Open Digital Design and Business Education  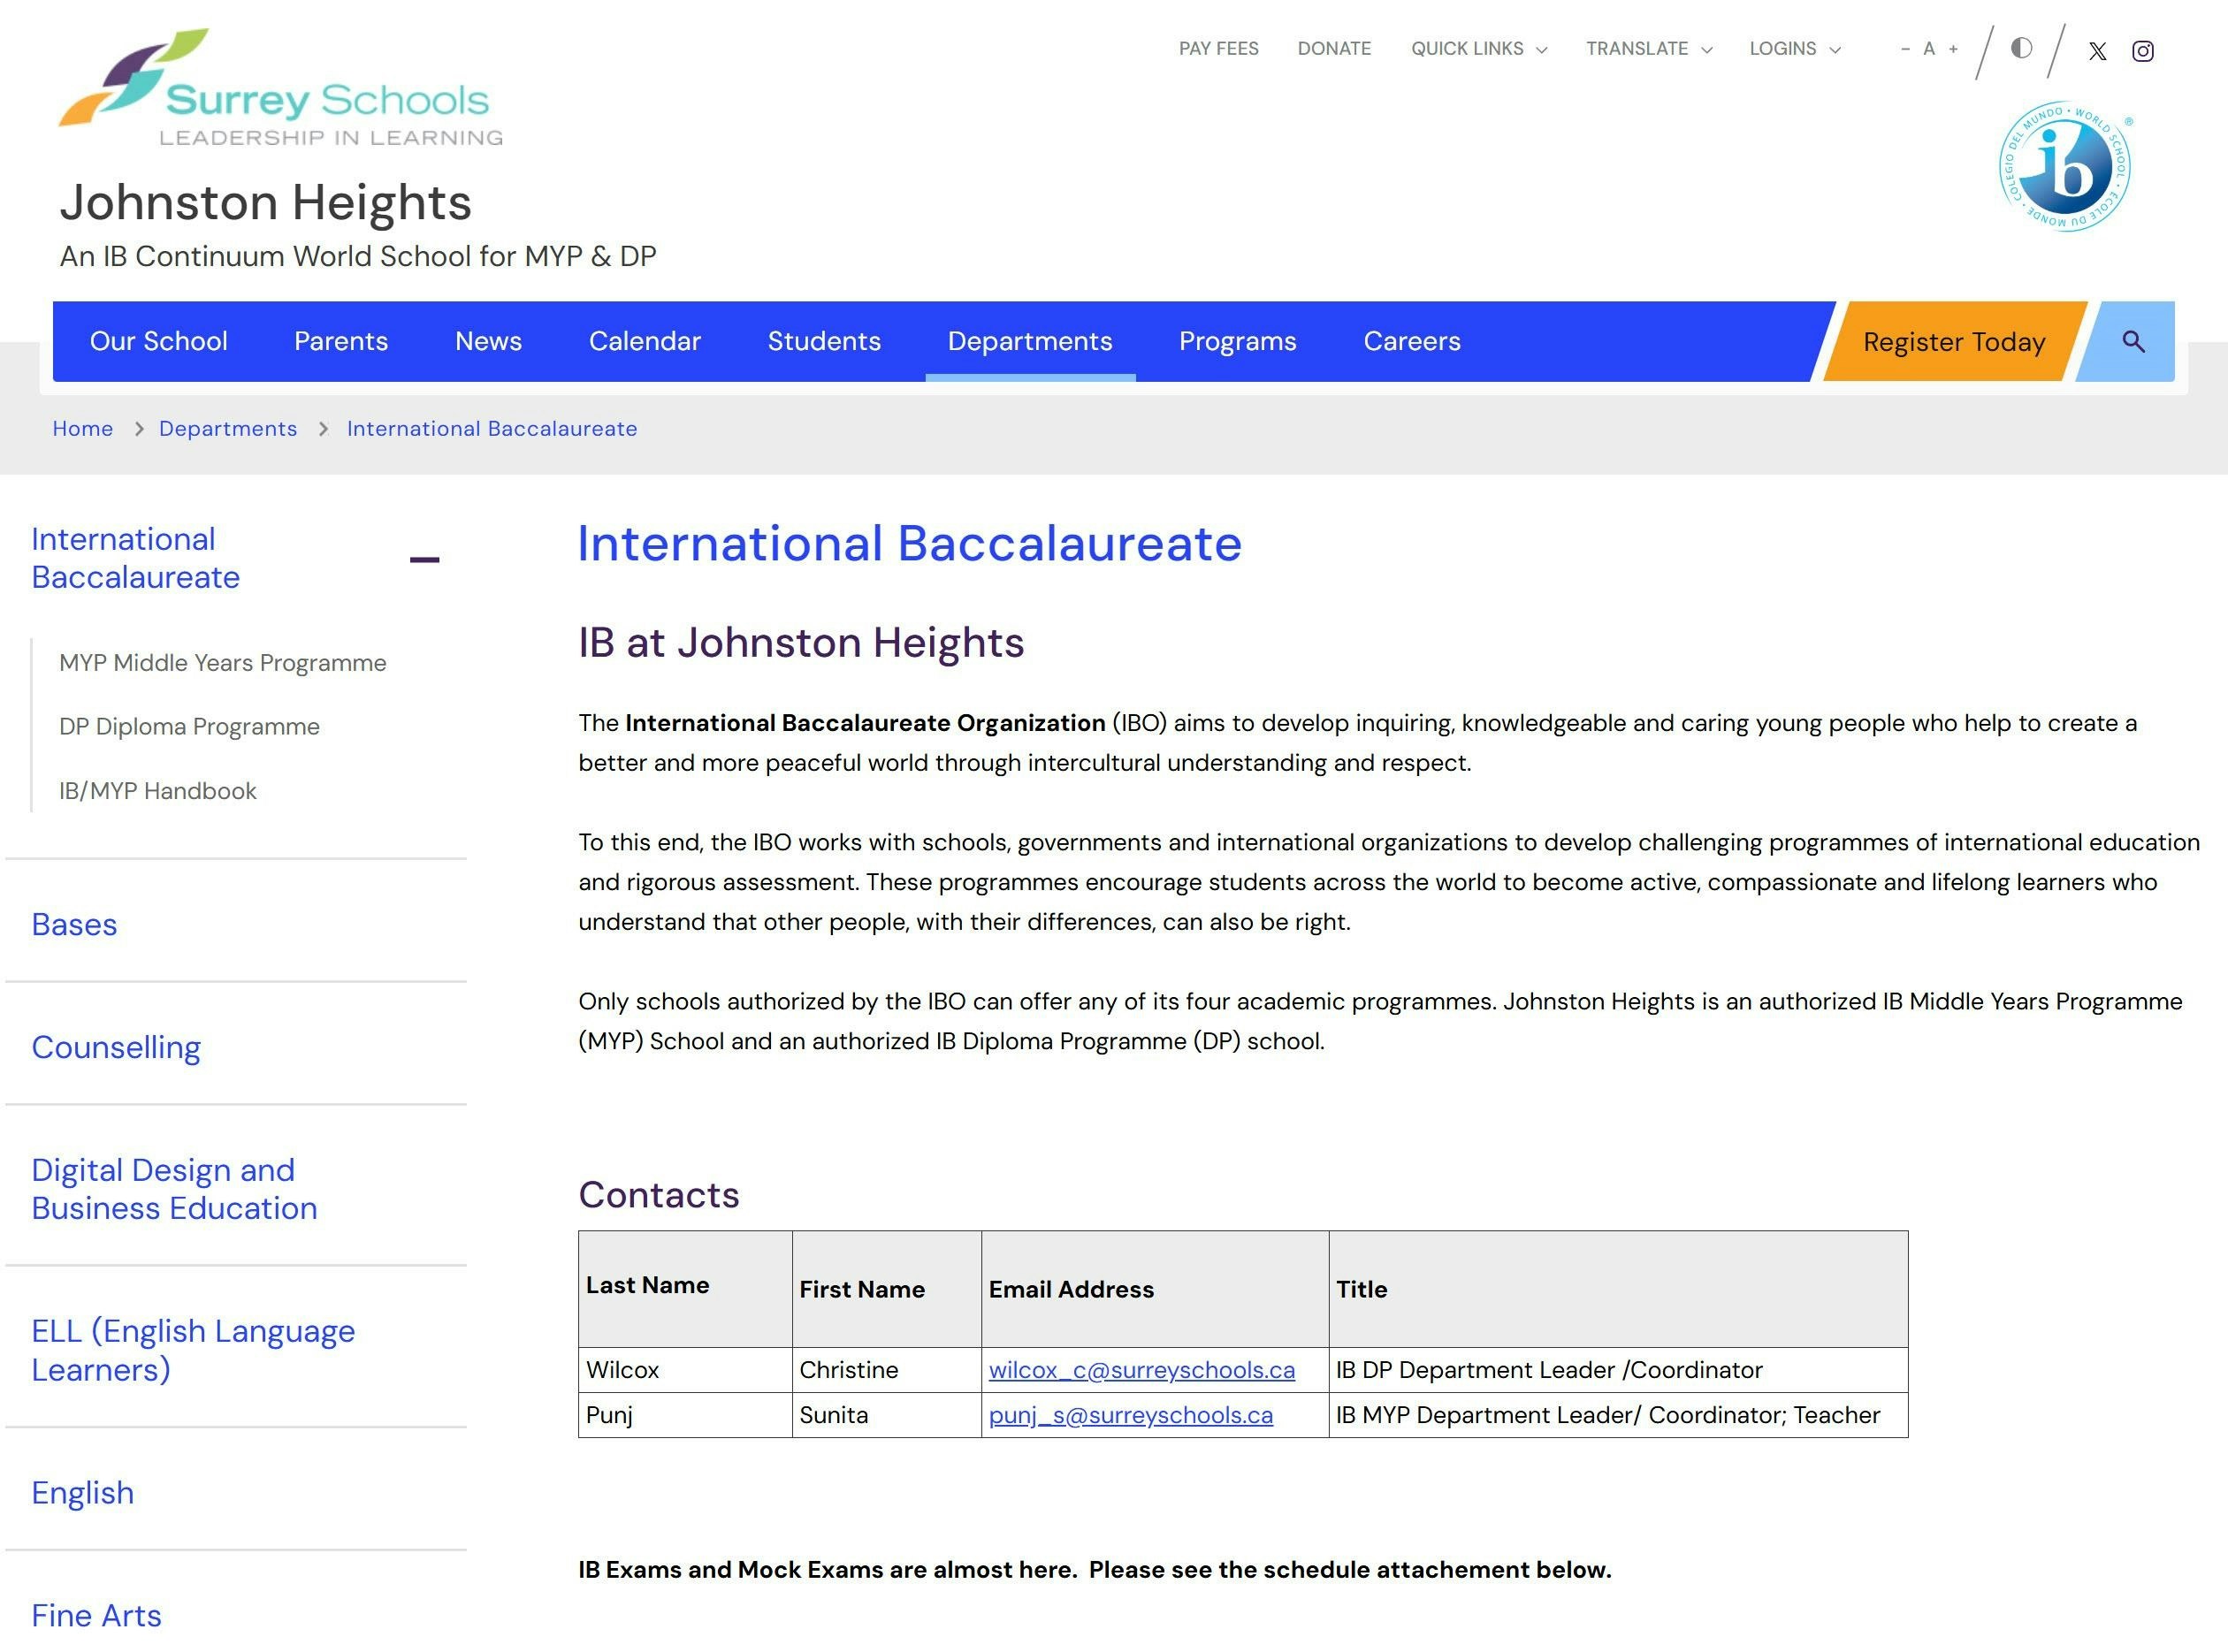174,1189
